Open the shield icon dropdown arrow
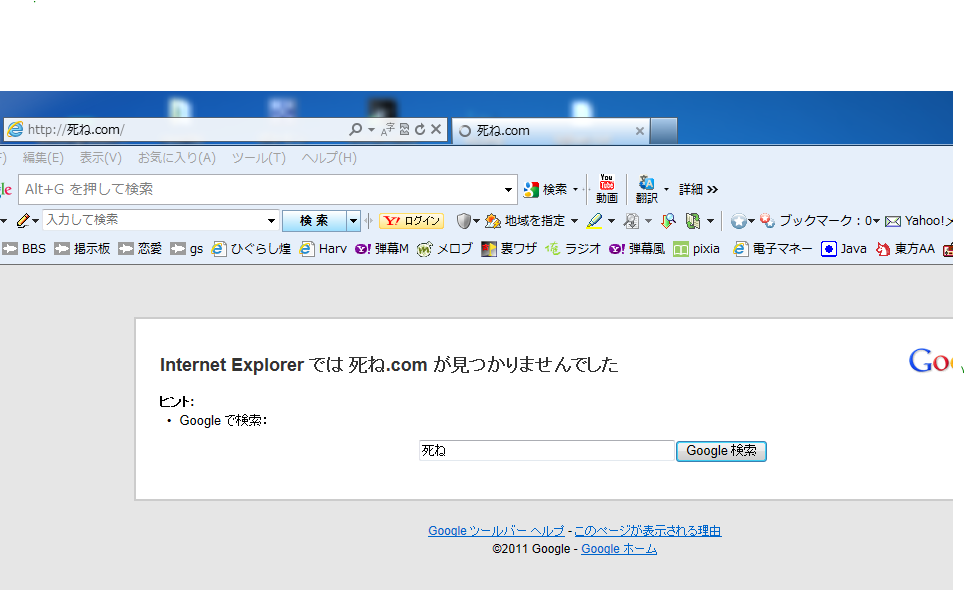 [476, 221]
